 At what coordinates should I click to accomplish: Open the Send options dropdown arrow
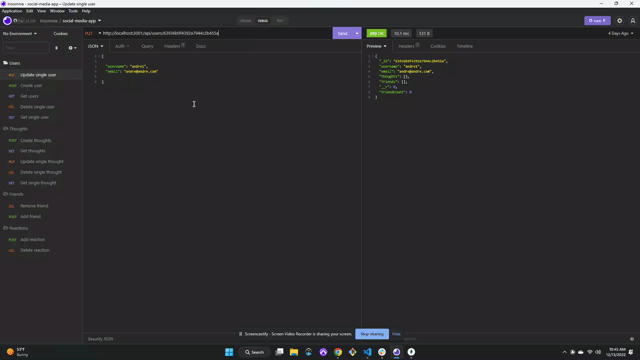357,33
